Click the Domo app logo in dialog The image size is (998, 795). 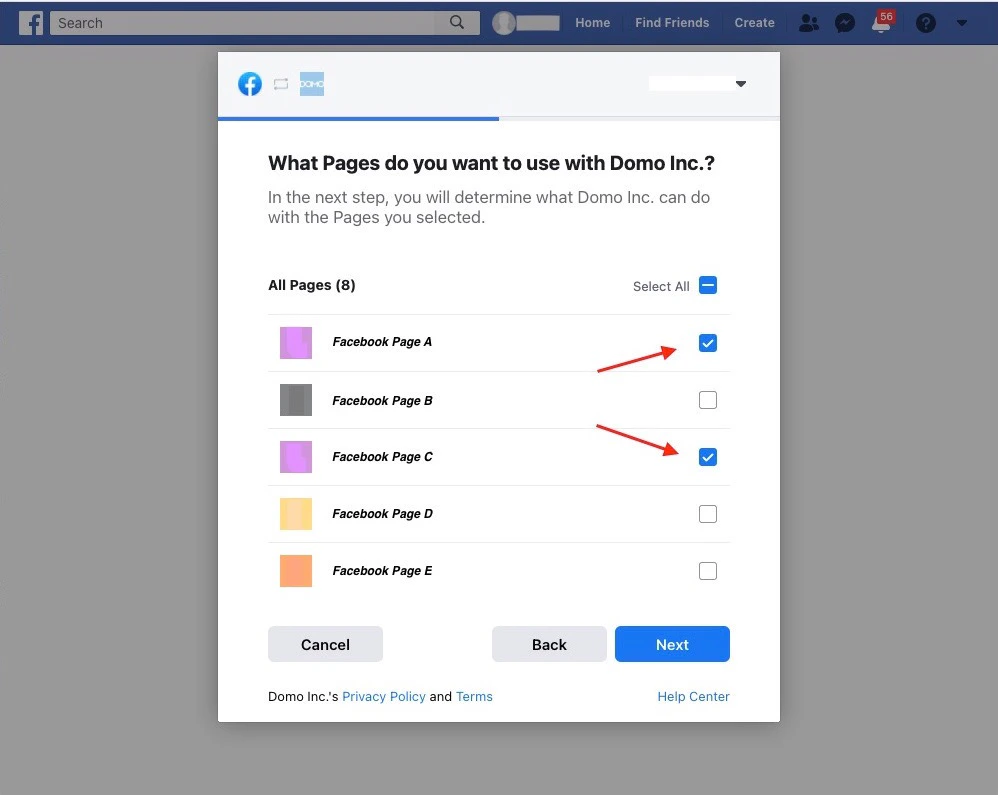pos(312,83)
